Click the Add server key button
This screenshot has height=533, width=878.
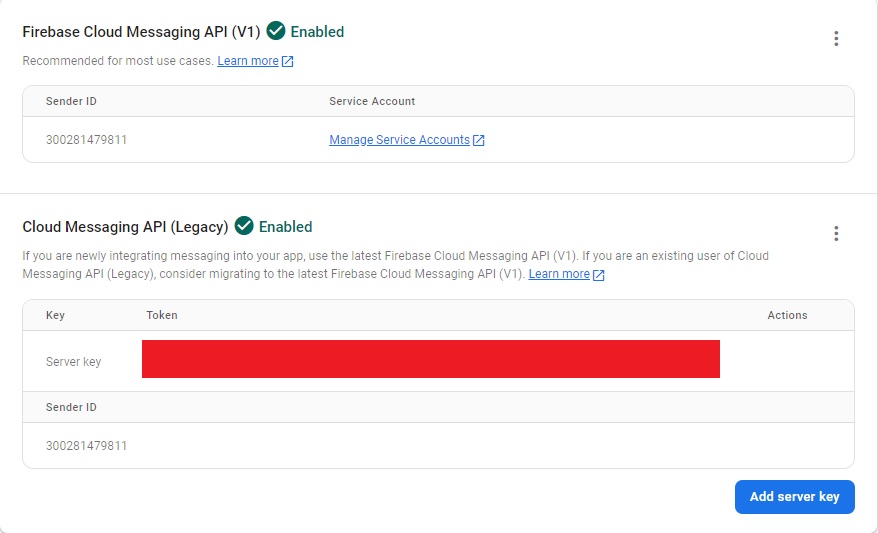pyautogui.click(x=795, y=497)
